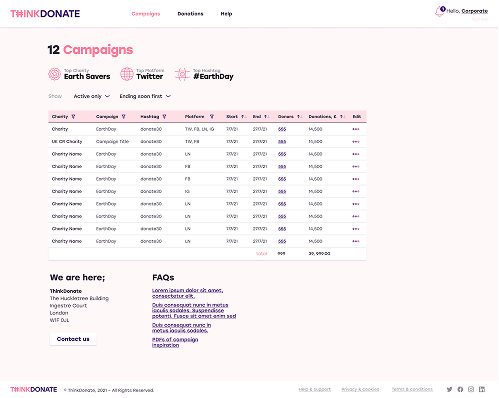Open LinkedIn from the footer icon
499x398 pixels.
[x=482, y=389]
